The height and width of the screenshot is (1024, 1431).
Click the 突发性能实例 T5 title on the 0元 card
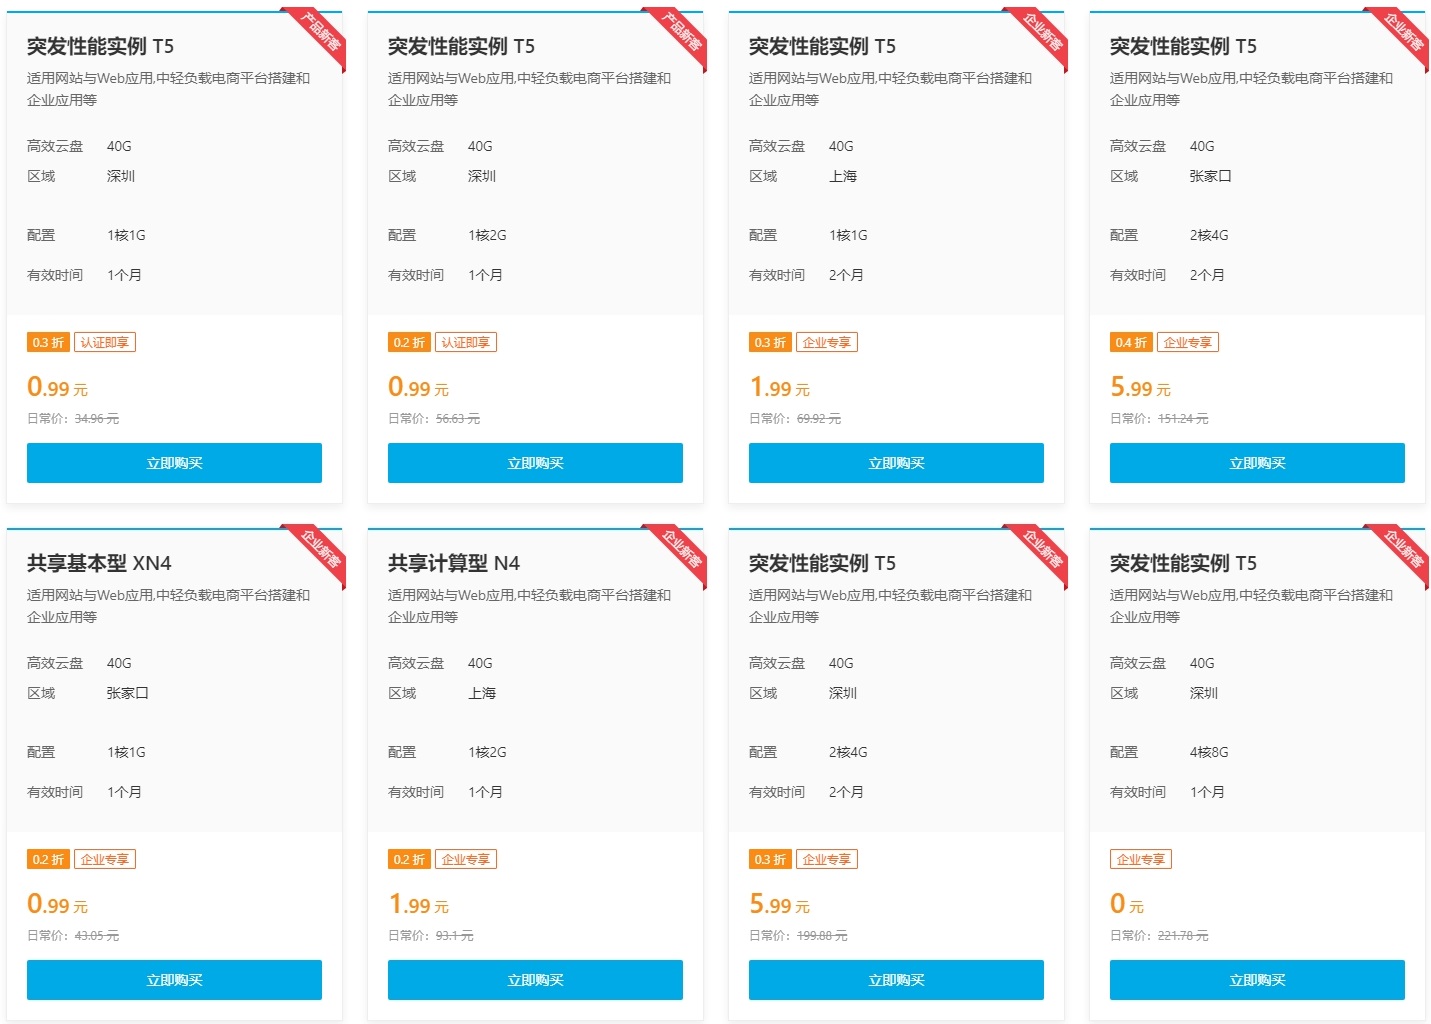[1183, 563]
